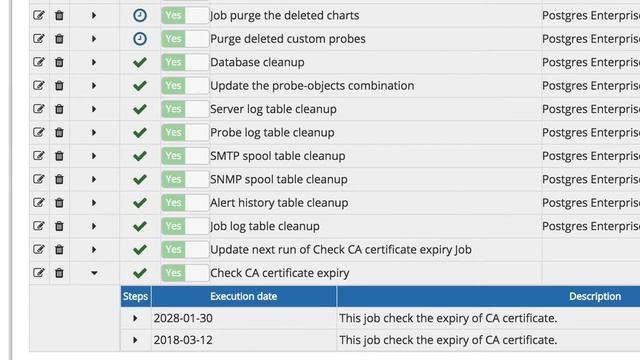640x360 pixels.
Task: Expand 'Alert history table cleanup' row
Action: pos(94,202)
